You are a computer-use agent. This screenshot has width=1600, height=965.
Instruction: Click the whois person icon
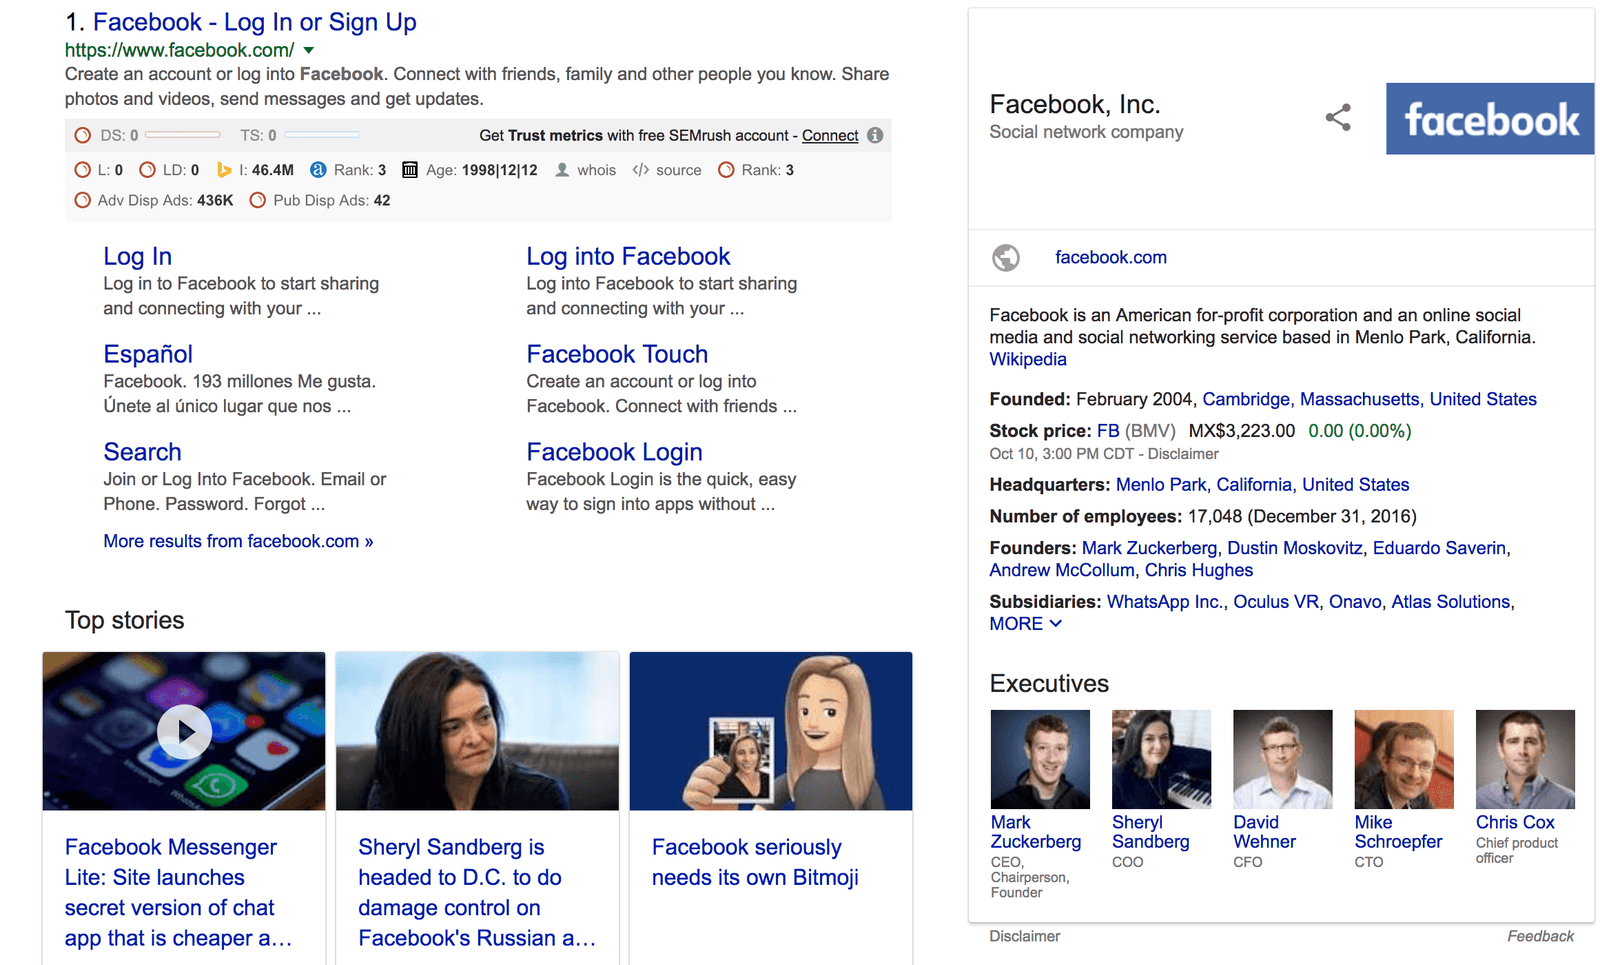562,170
